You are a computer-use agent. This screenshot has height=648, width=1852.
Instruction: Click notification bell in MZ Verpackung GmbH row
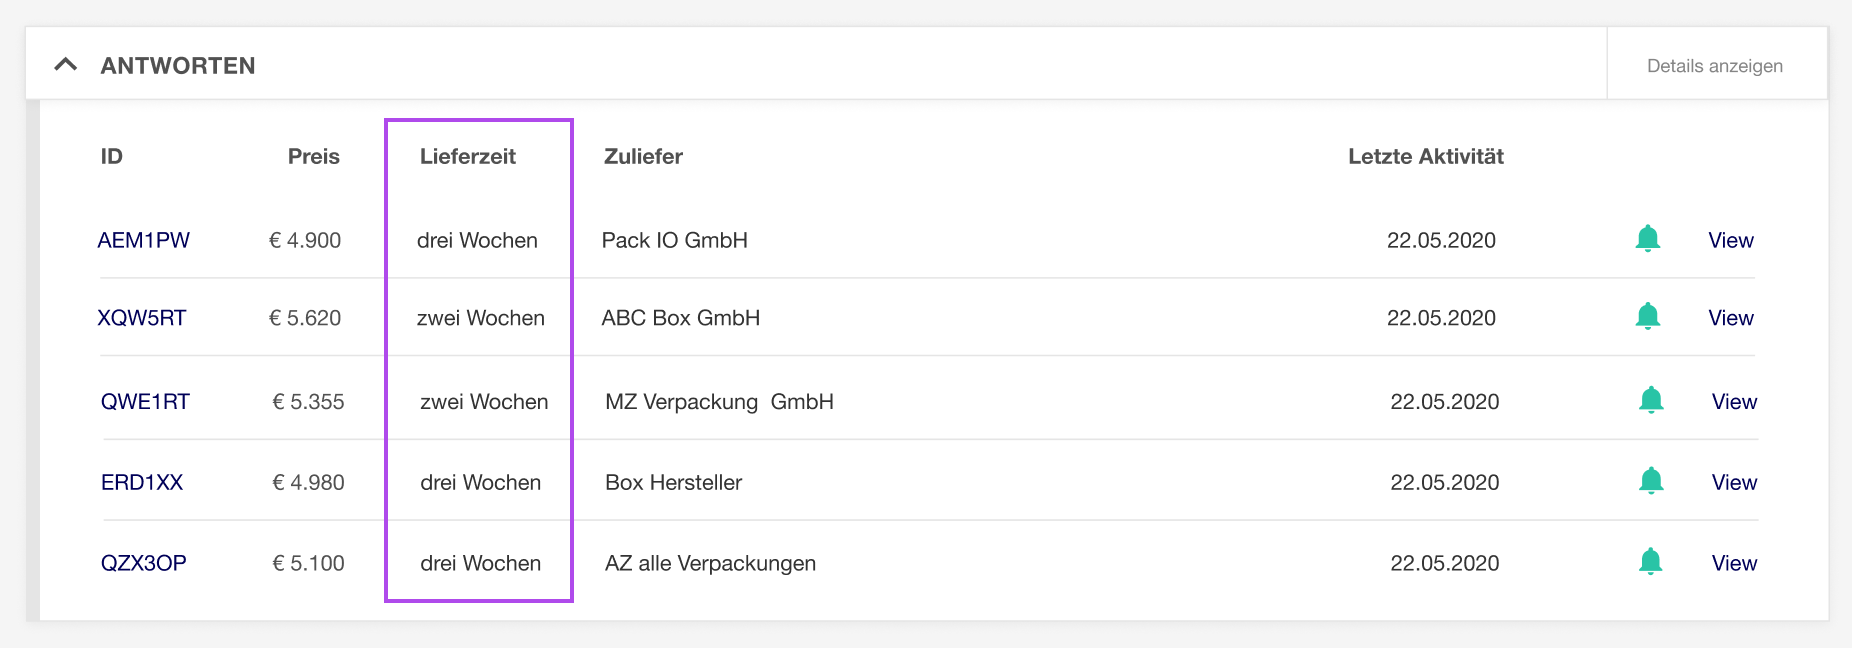click(x=1651, y=400)
